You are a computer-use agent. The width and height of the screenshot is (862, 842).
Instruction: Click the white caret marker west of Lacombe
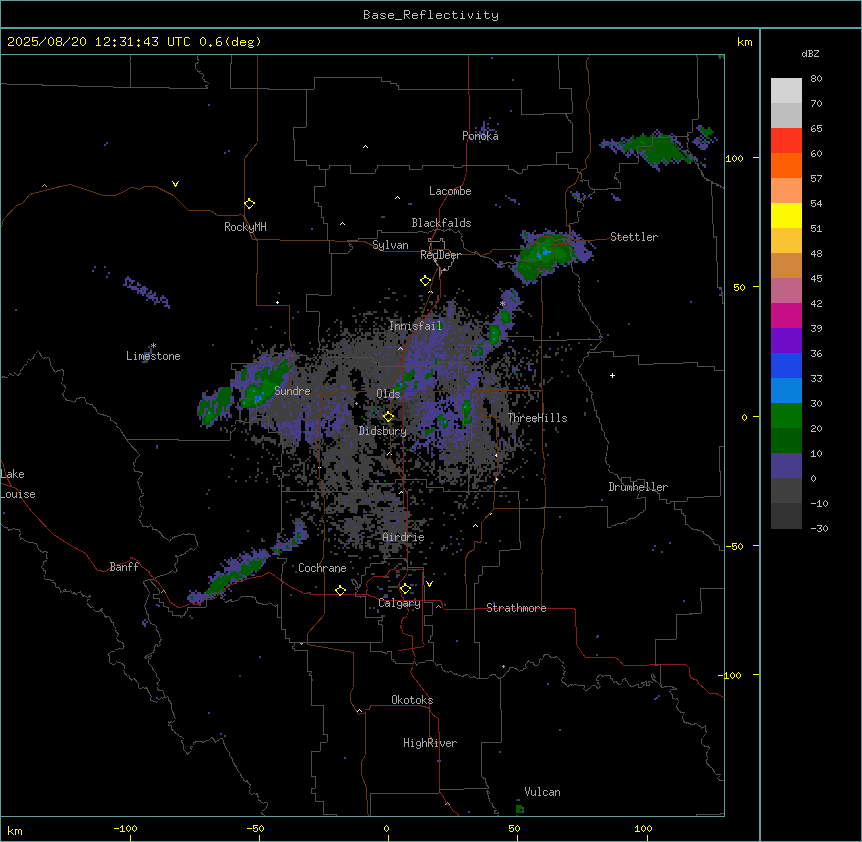[x=397, y=198]
